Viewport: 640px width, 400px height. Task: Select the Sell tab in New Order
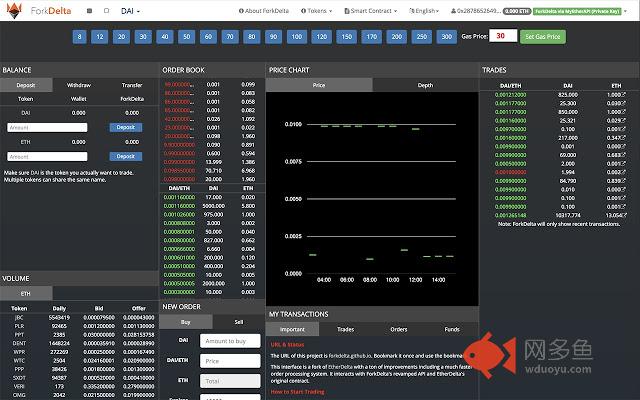pyautogui.click(x=239, y=322)
